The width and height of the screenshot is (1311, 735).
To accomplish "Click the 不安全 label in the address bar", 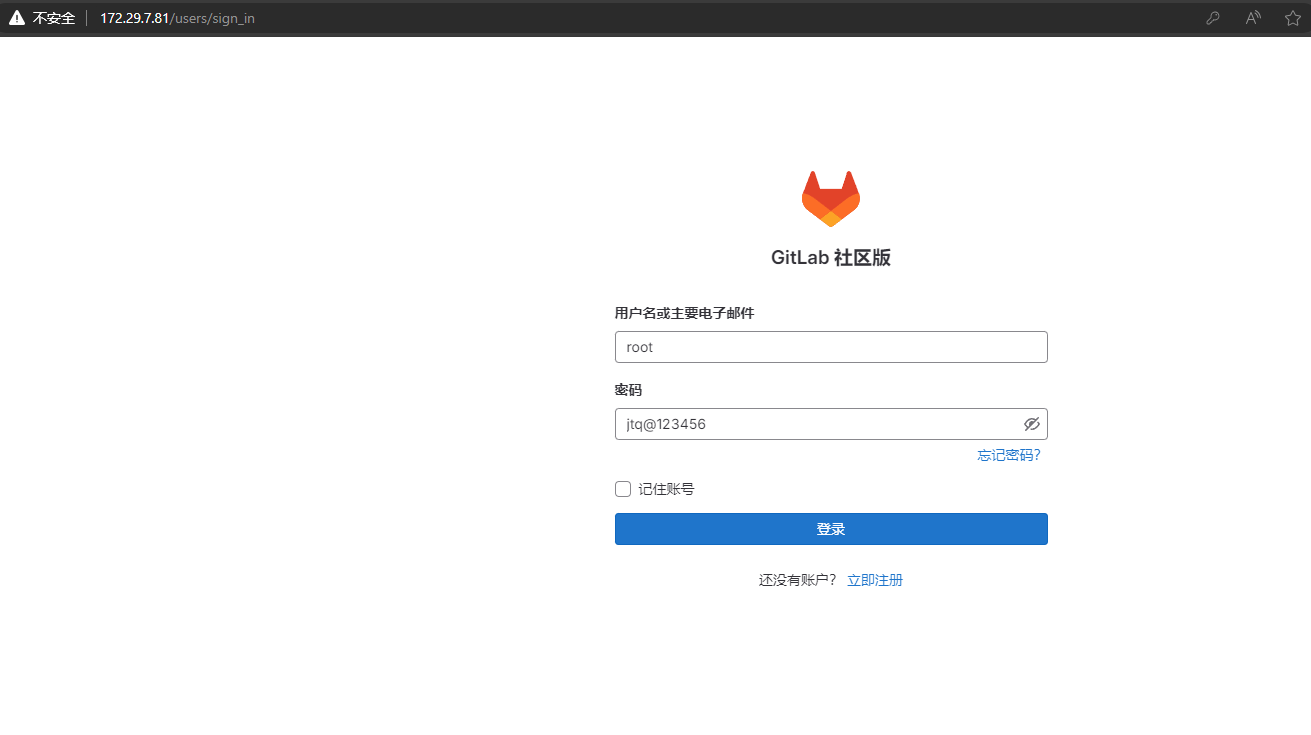I will pos(54,18).
